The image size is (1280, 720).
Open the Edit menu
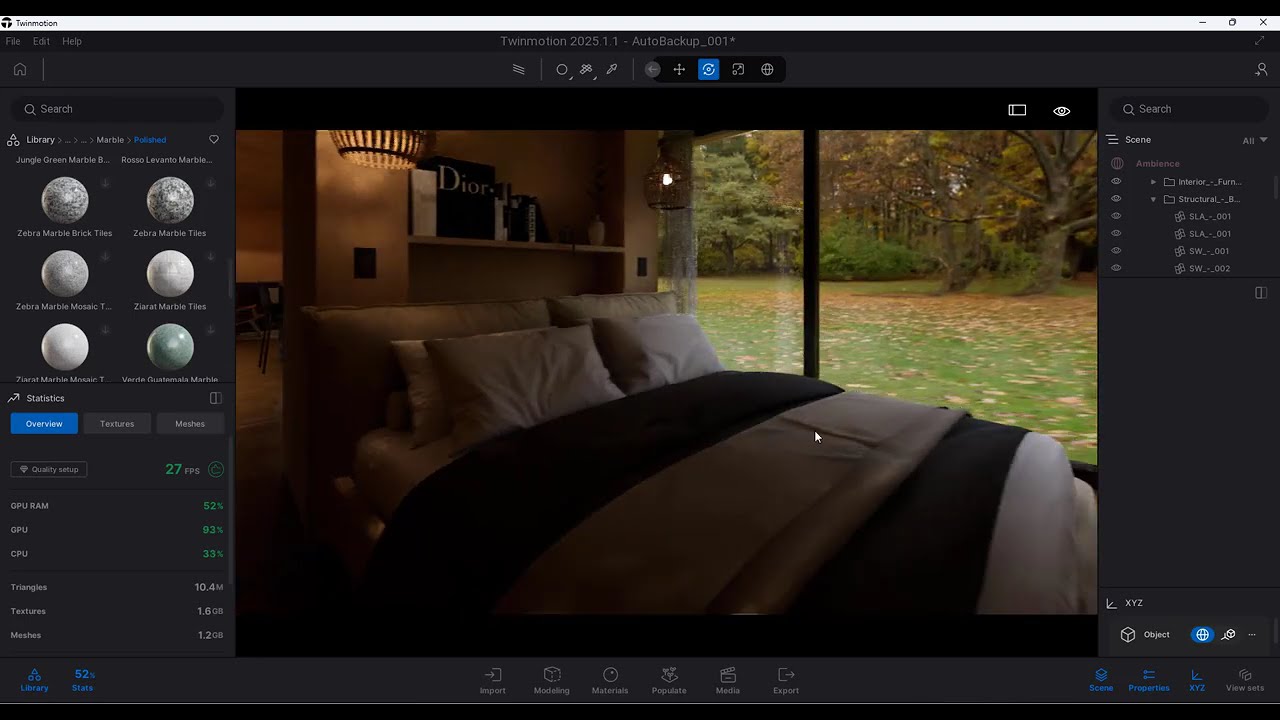41,41
